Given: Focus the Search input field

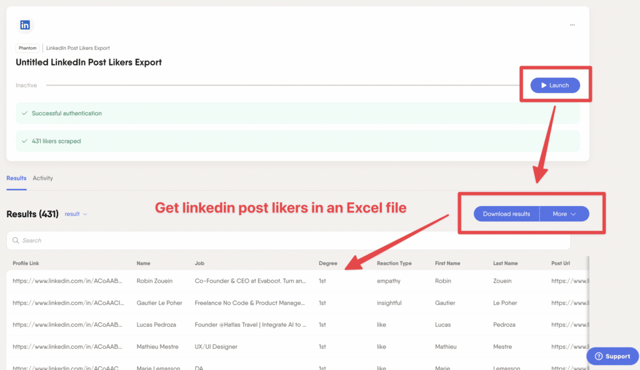Looking at the screenshot, I should [288, 240].
